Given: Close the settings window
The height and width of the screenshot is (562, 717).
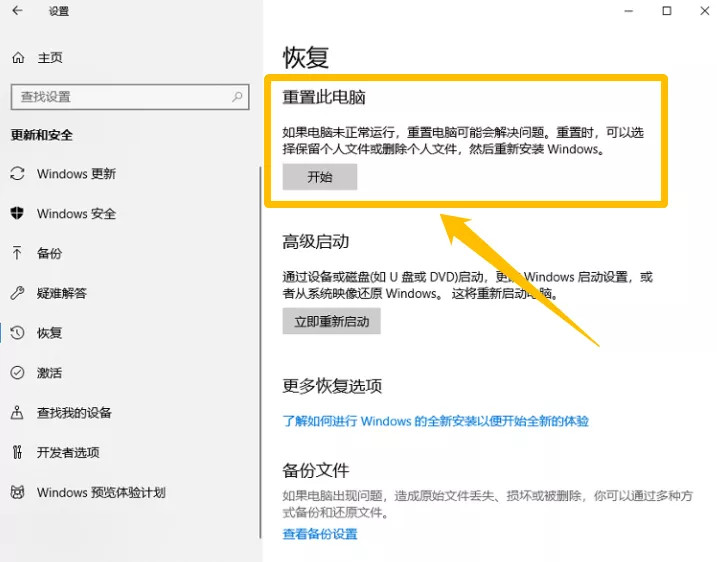Looking at the screenshot, I should pos(705,11).
